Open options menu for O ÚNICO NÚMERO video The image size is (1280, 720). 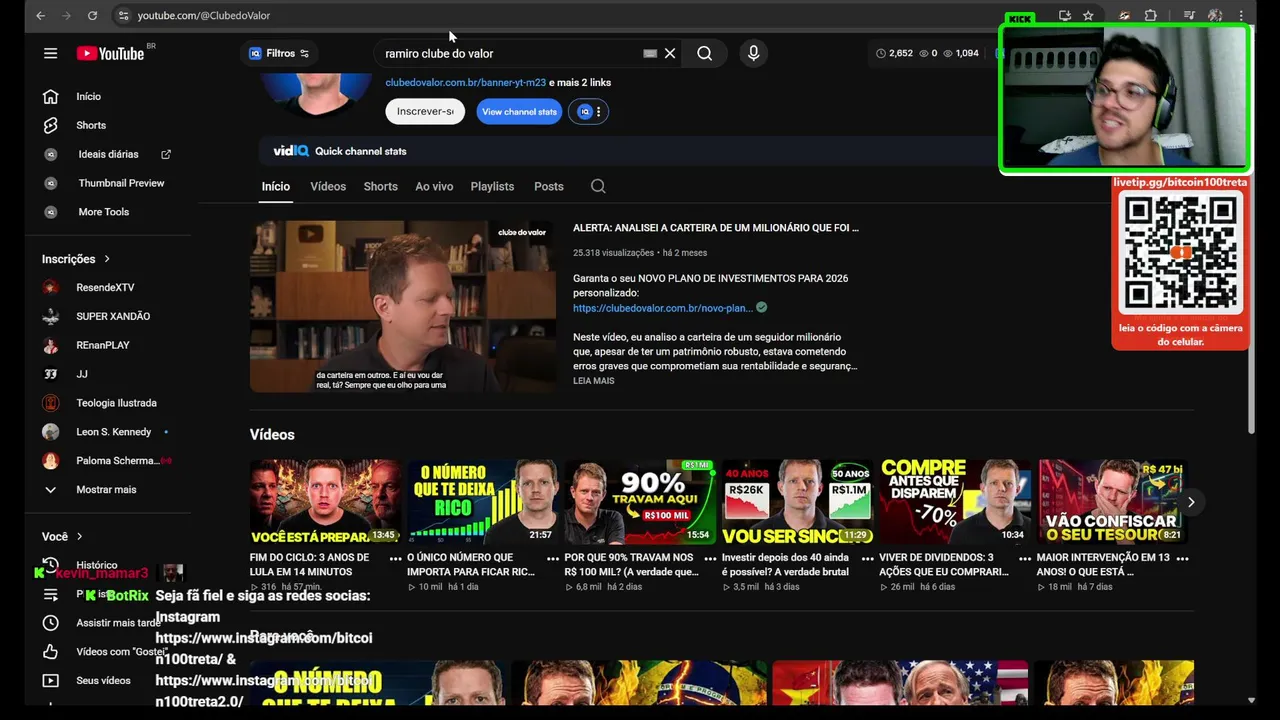552,559
